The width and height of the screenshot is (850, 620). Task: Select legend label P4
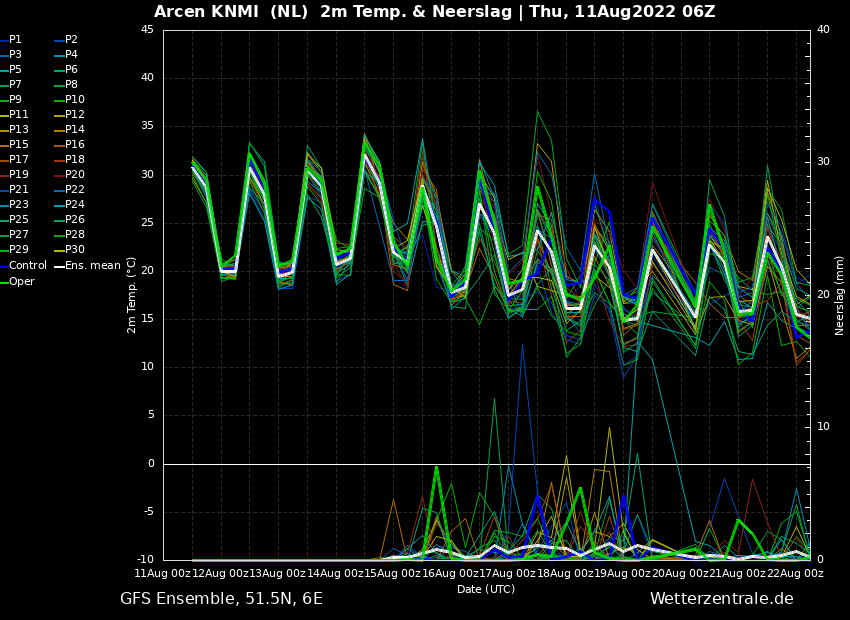pos(72,54)
